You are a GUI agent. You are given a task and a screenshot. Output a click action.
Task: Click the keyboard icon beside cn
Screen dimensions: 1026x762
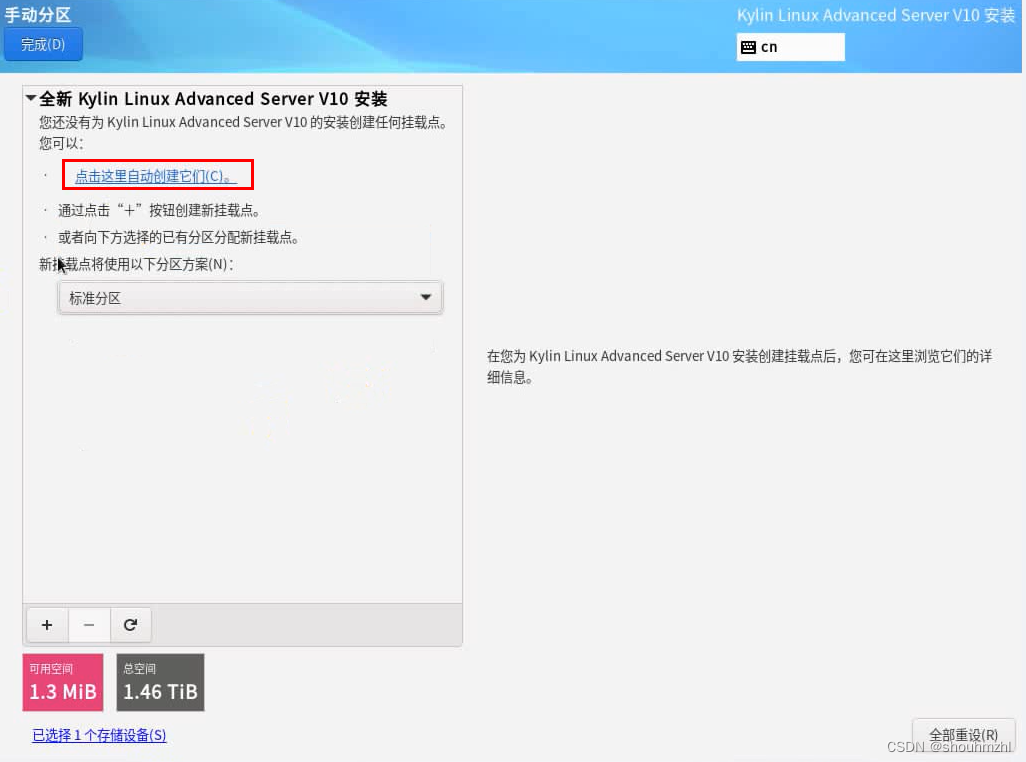748,47
